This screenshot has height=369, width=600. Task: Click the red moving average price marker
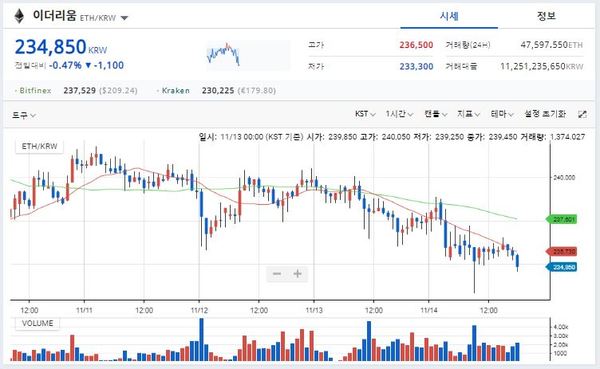click(561, 251)
